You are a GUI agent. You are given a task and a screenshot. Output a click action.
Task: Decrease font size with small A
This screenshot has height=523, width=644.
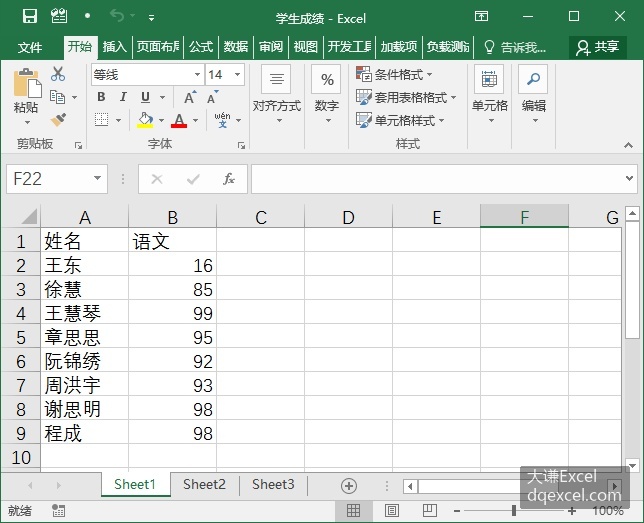(212, 97)
